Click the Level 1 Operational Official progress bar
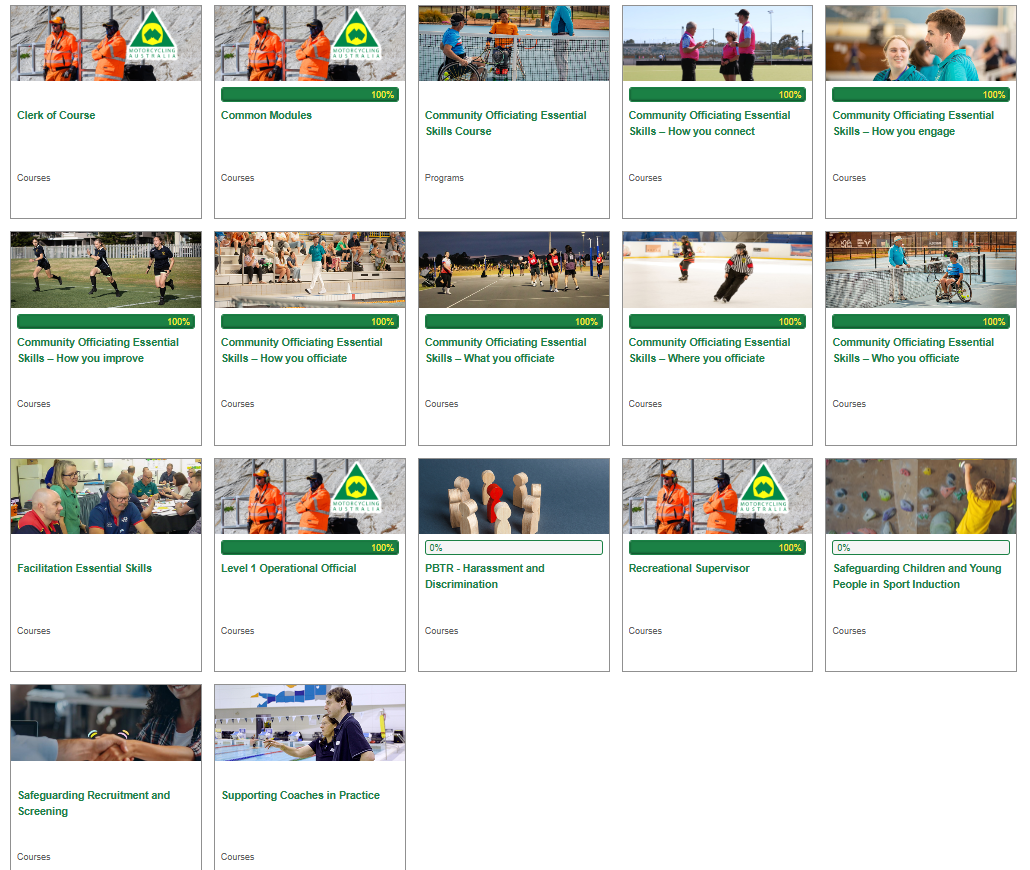Screen dimensions: 1030x870 click(x=309, y=547)
